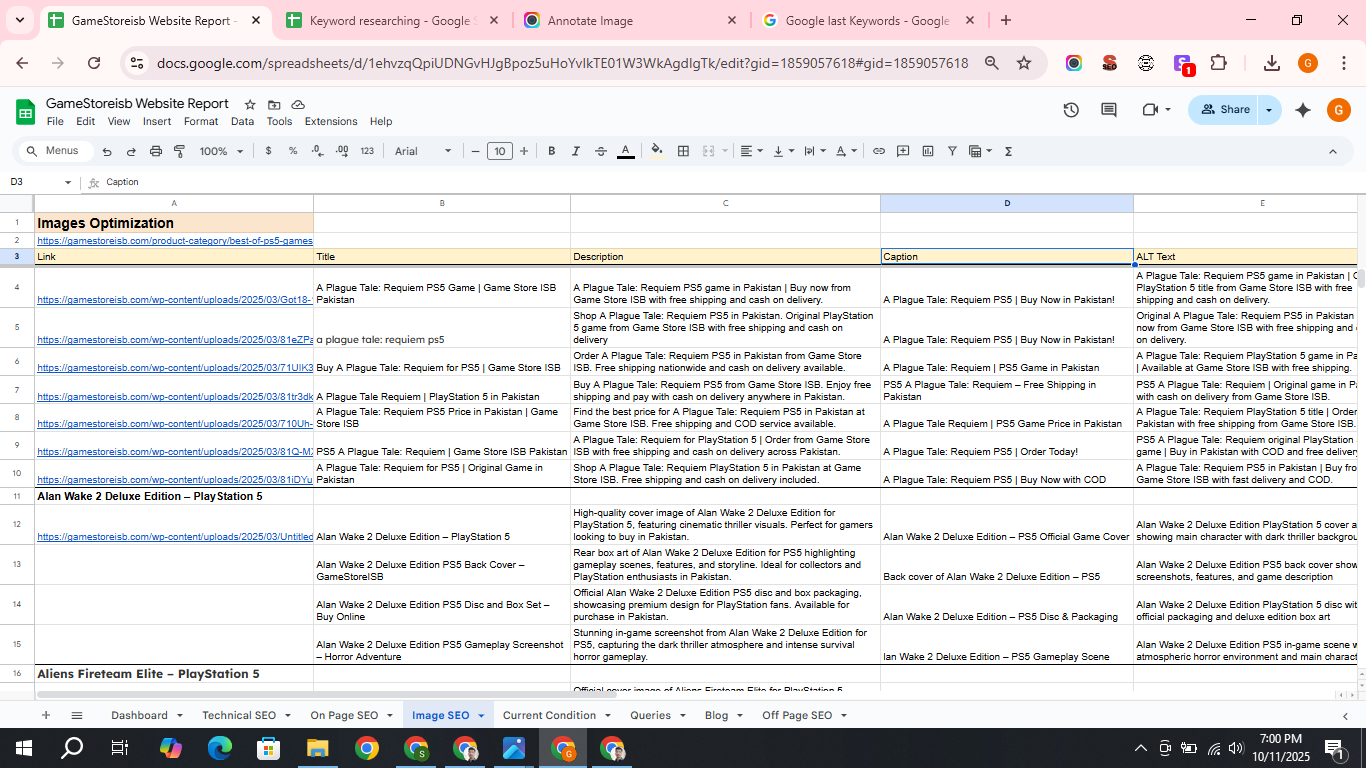The height and width of the screenshot is (768, 1366).
Task: Open the fill color paint bucket
Action: point(657,151)
